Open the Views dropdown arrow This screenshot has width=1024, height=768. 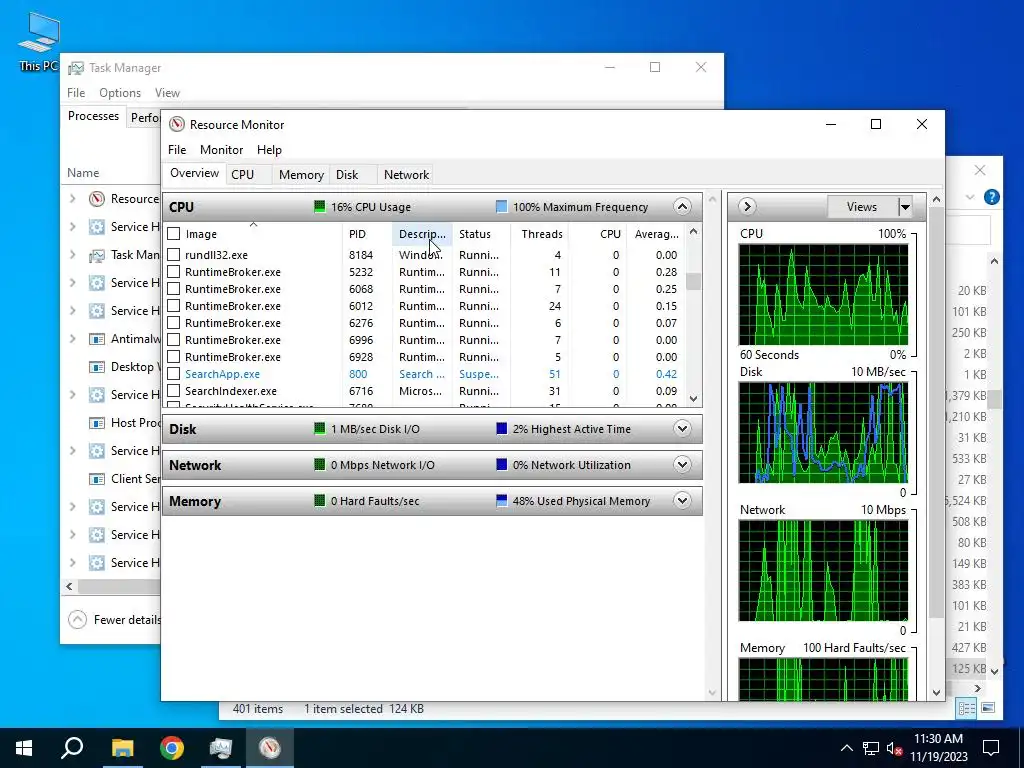904,207
